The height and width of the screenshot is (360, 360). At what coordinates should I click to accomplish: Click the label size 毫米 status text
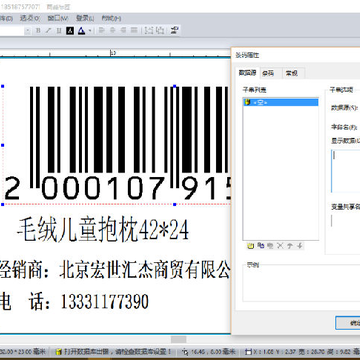pyautogui.click(x=22, y=351)
